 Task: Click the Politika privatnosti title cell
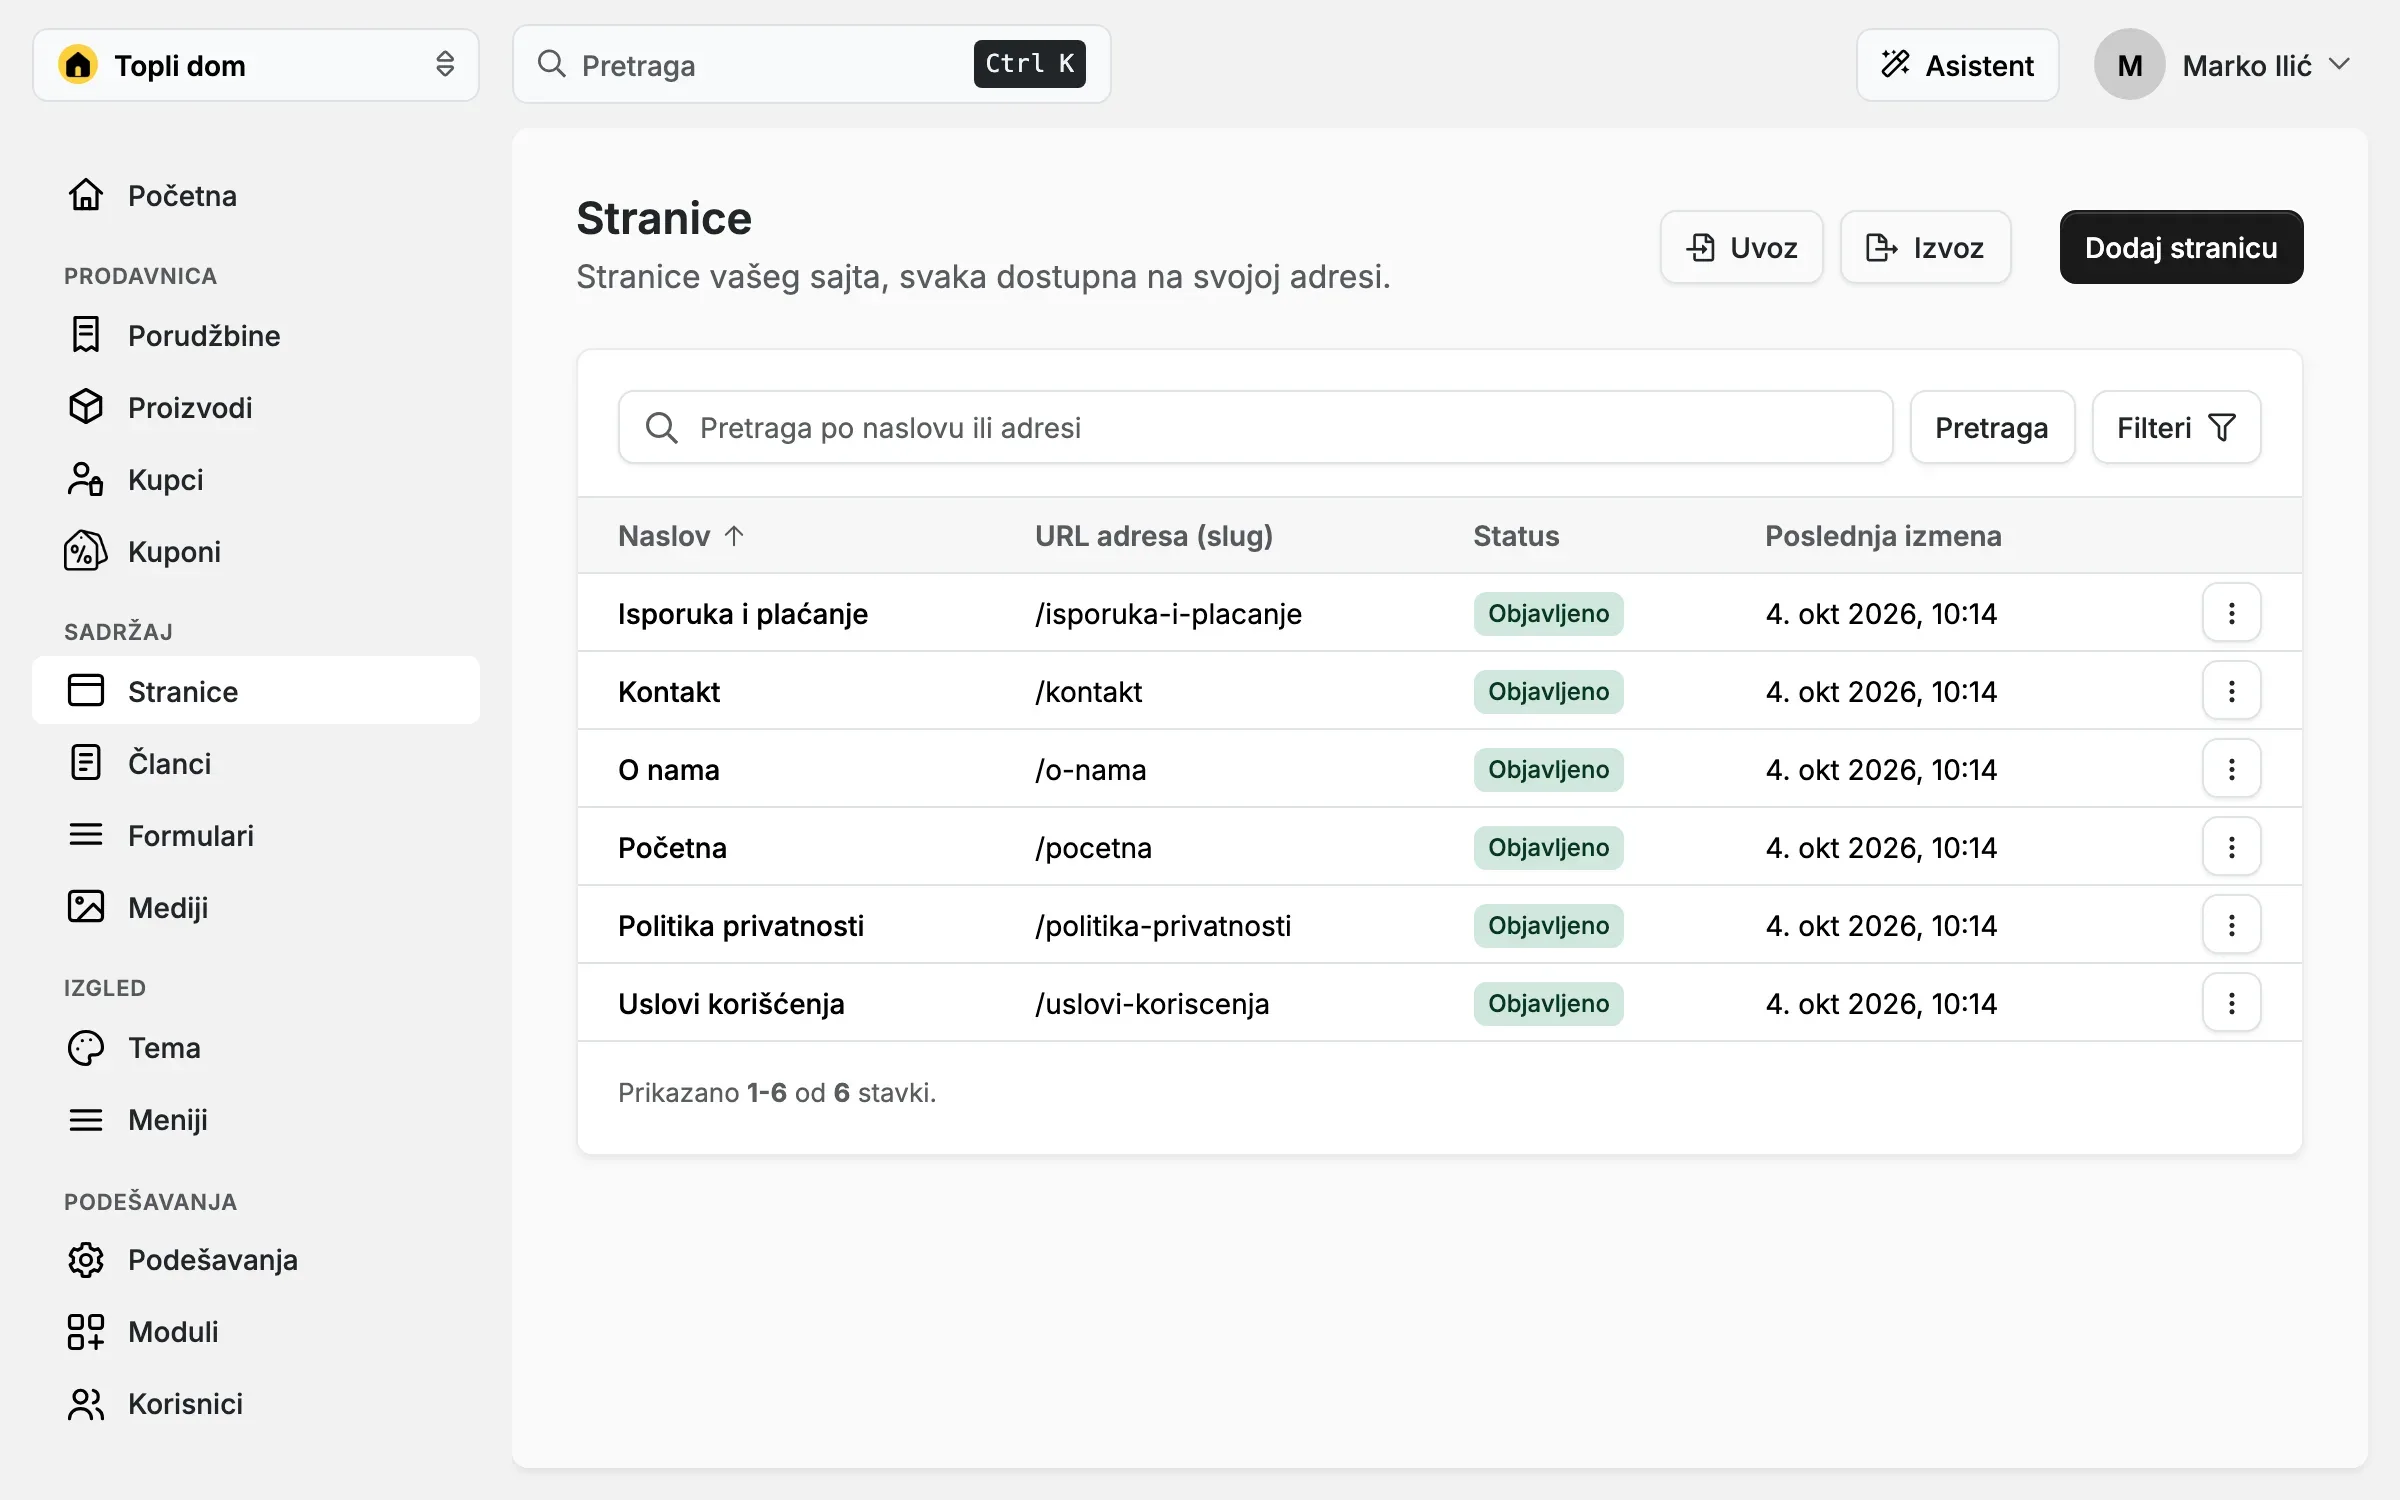click(x=741, y=925)
